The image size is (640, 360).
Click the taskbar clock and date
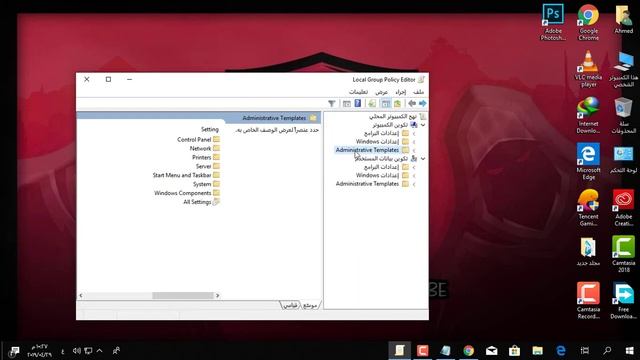[x=39, y=351]
